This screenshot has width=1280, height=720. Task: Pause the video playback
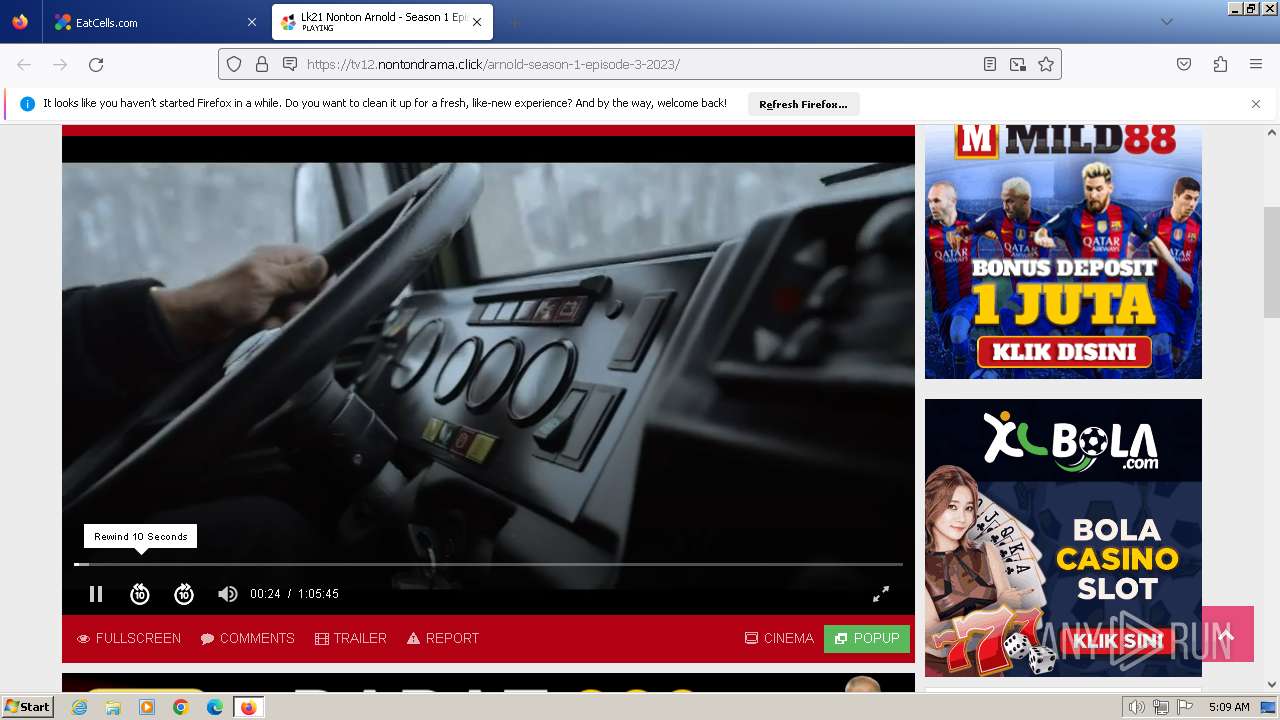(96, 594)
